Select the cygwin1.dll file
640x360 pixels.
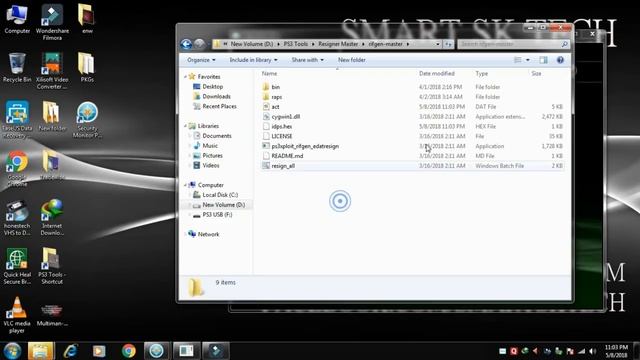tap(412, 116)
